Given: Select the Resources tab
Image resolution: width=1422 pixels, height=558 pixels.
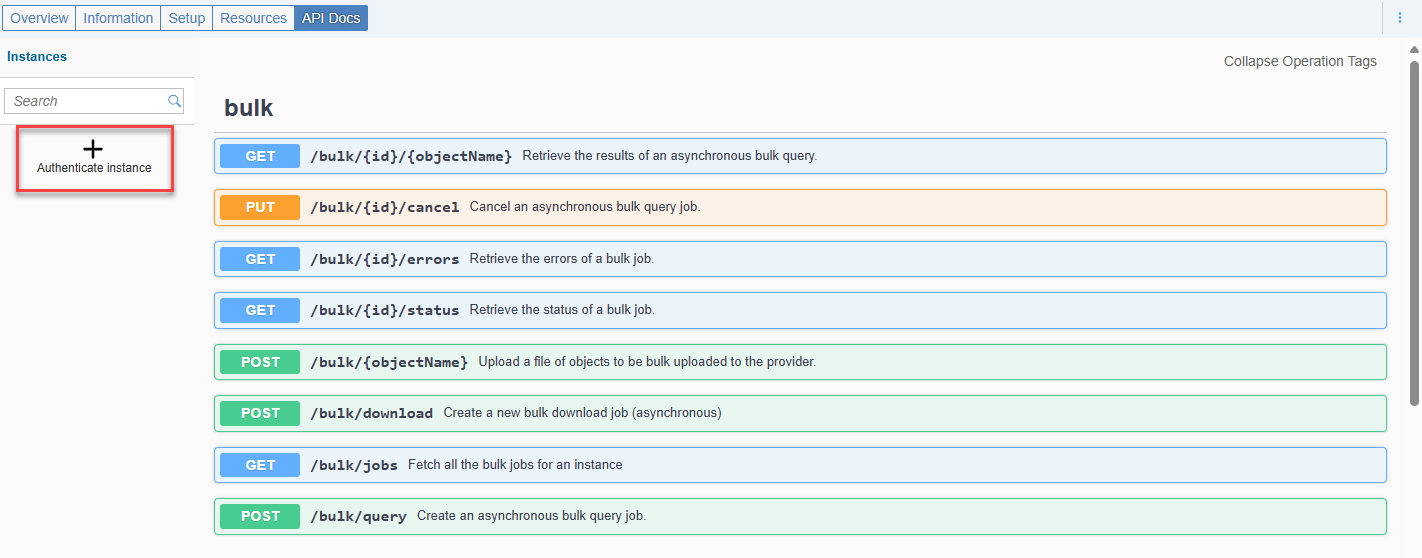Looking at the screenshot, I should [x=253, y=18].
